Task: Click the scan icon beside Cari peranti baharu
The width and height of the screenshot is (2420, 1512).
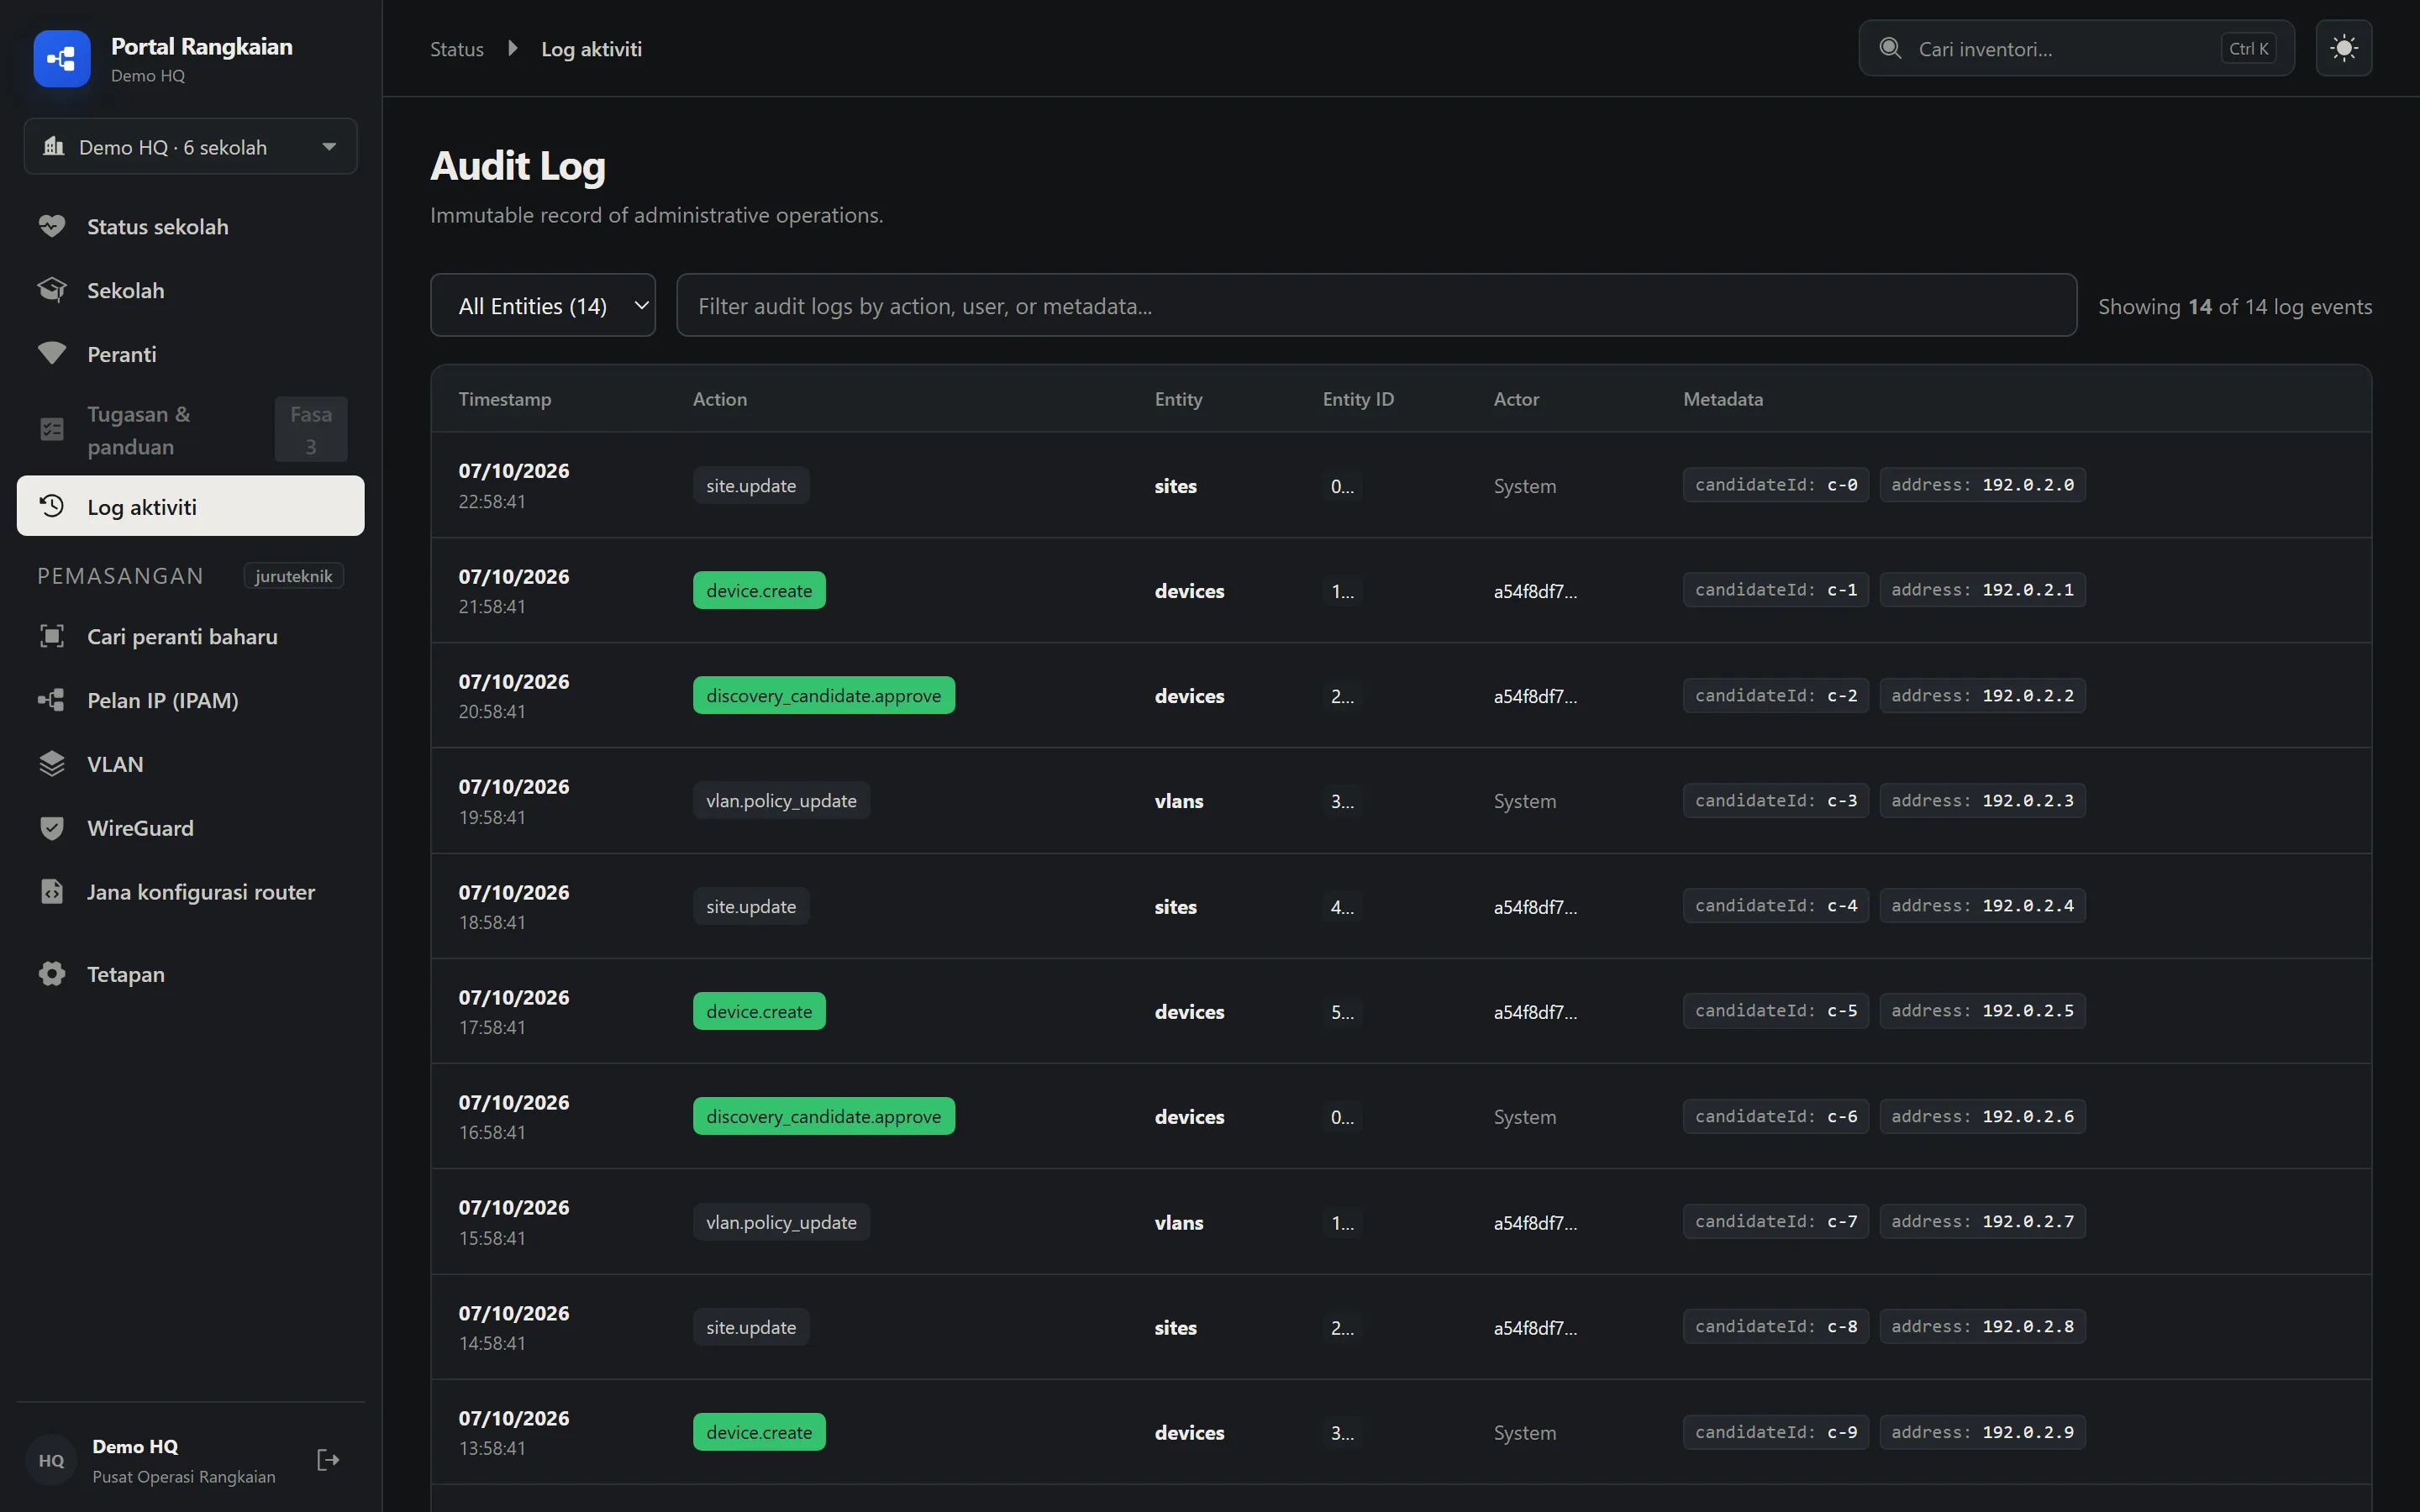Action: pos(52,636)
